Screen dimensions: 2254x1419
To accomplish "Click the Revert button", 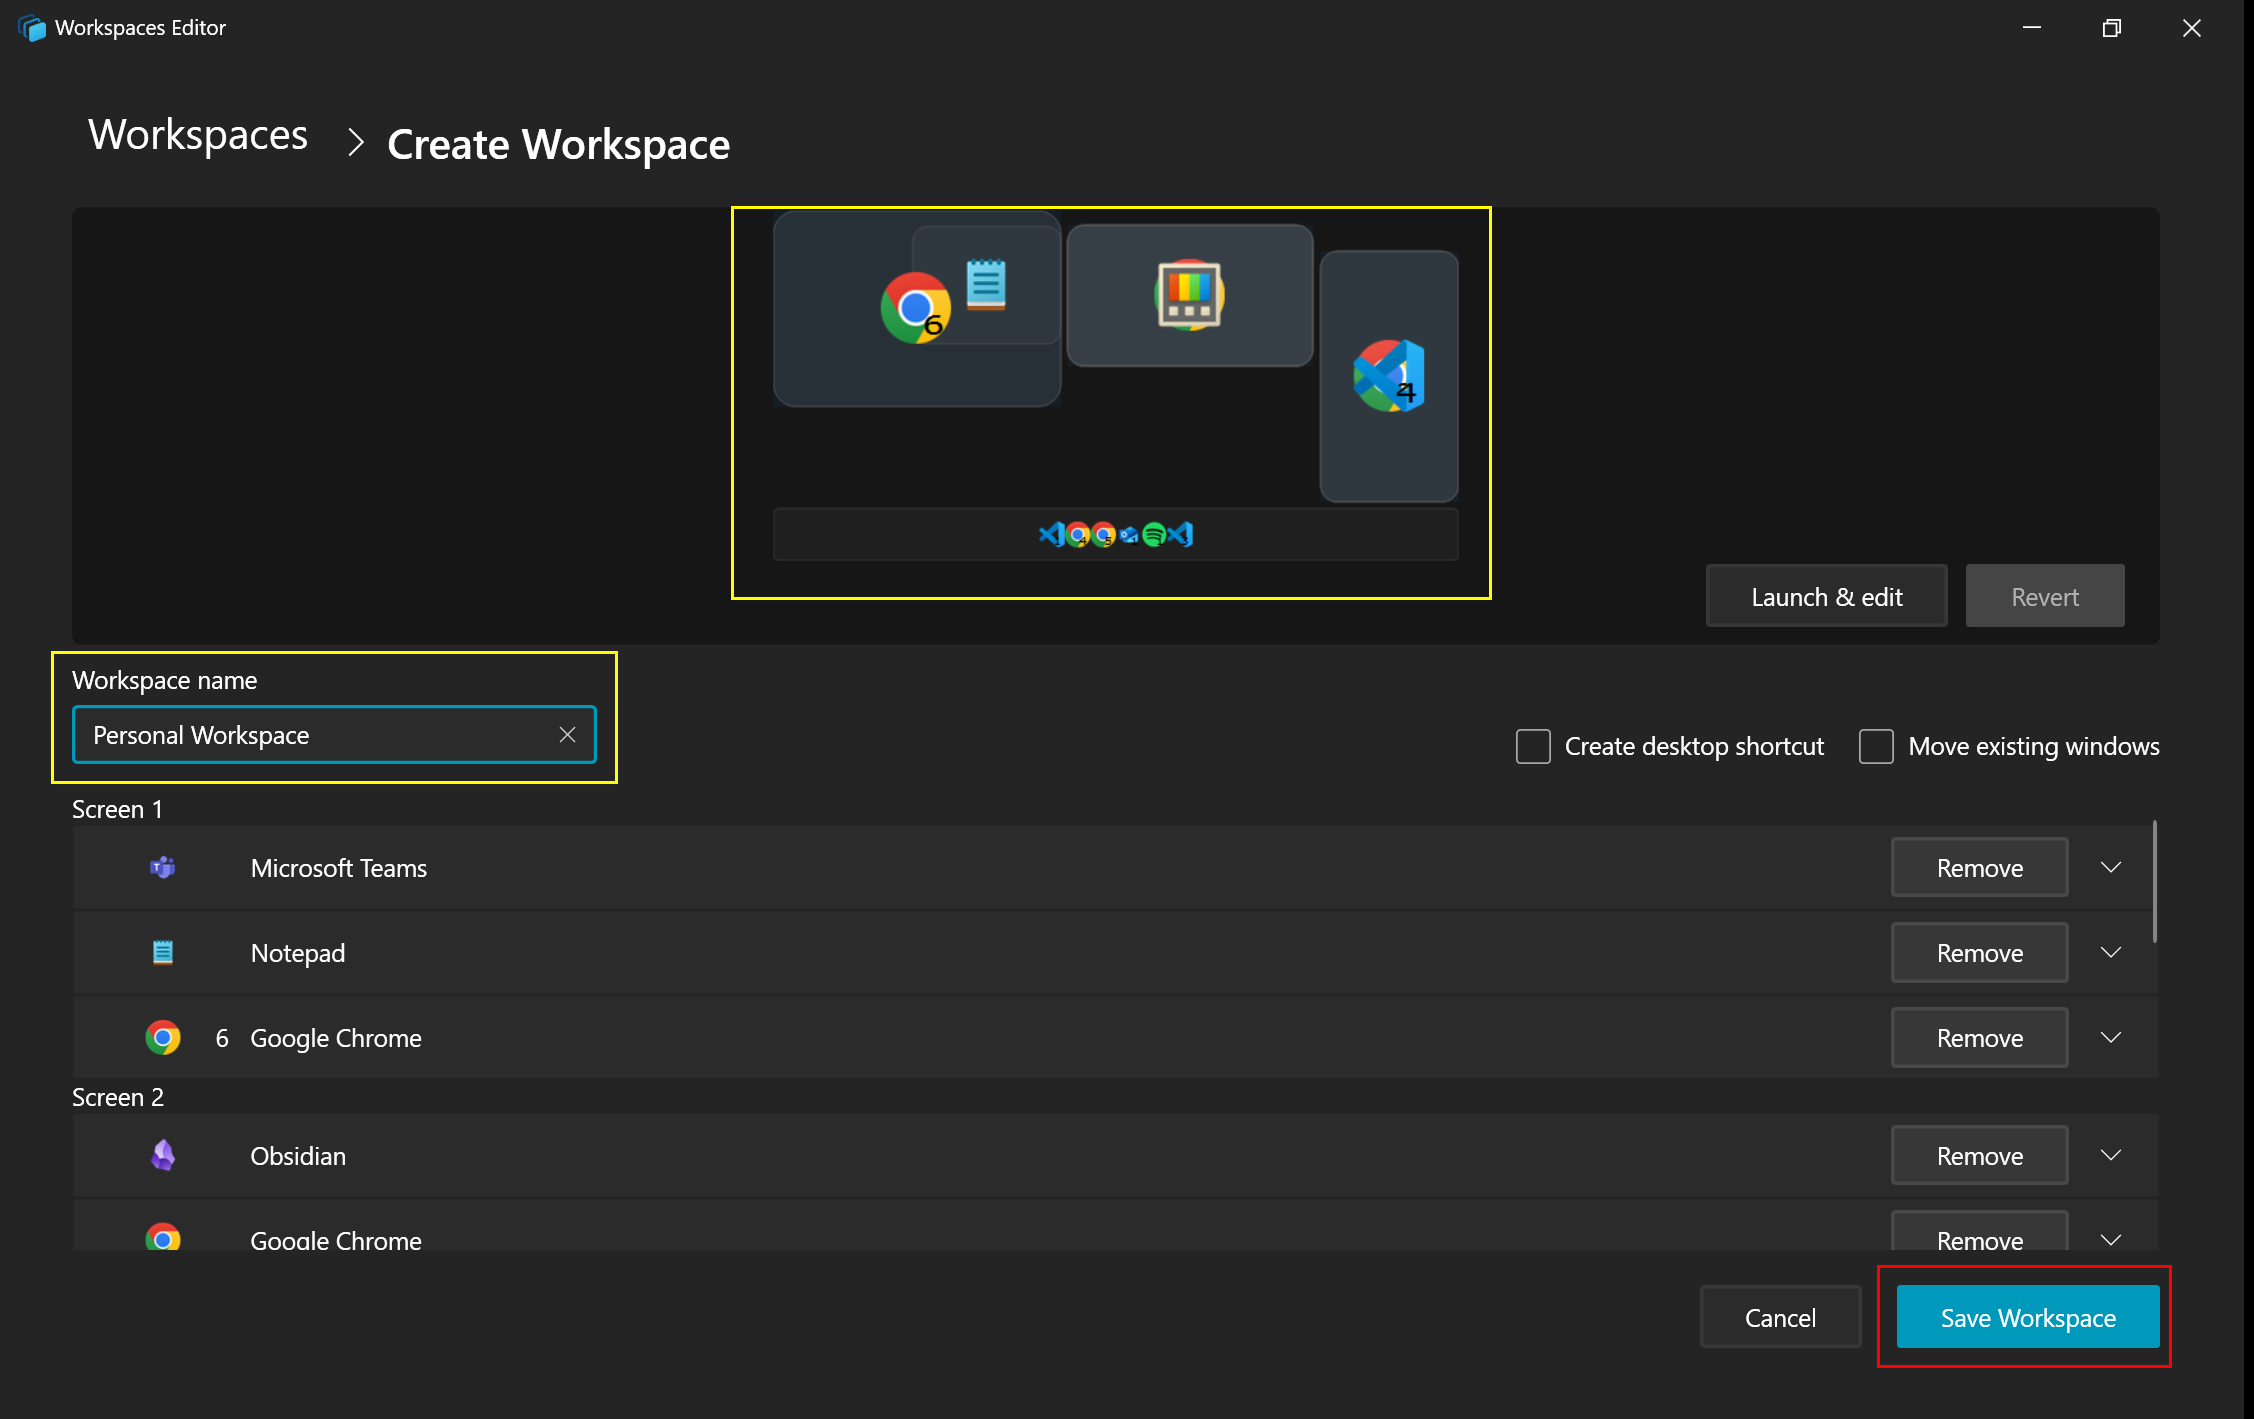I will [2045, 596].
